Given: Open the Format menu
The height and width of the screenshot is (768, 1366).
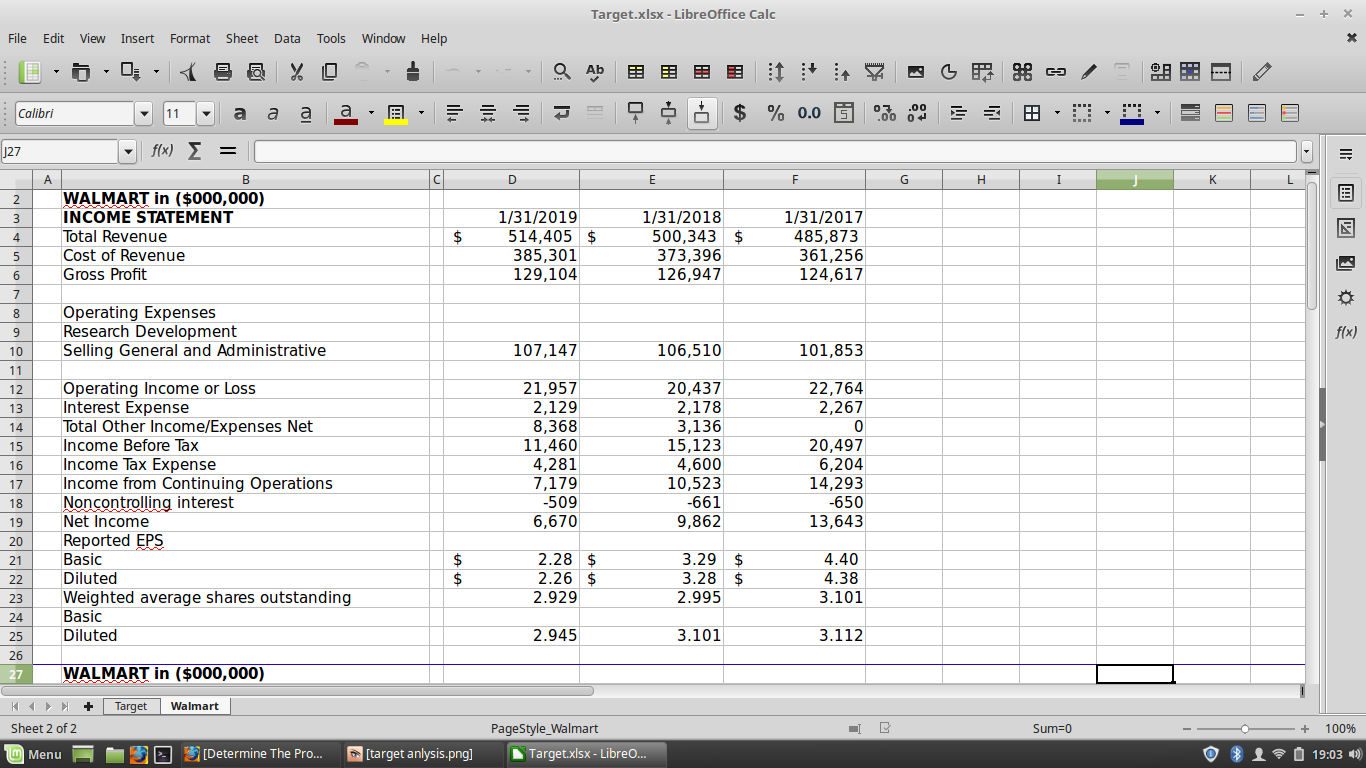Looking at the screenshot, I should coord(190,38).
